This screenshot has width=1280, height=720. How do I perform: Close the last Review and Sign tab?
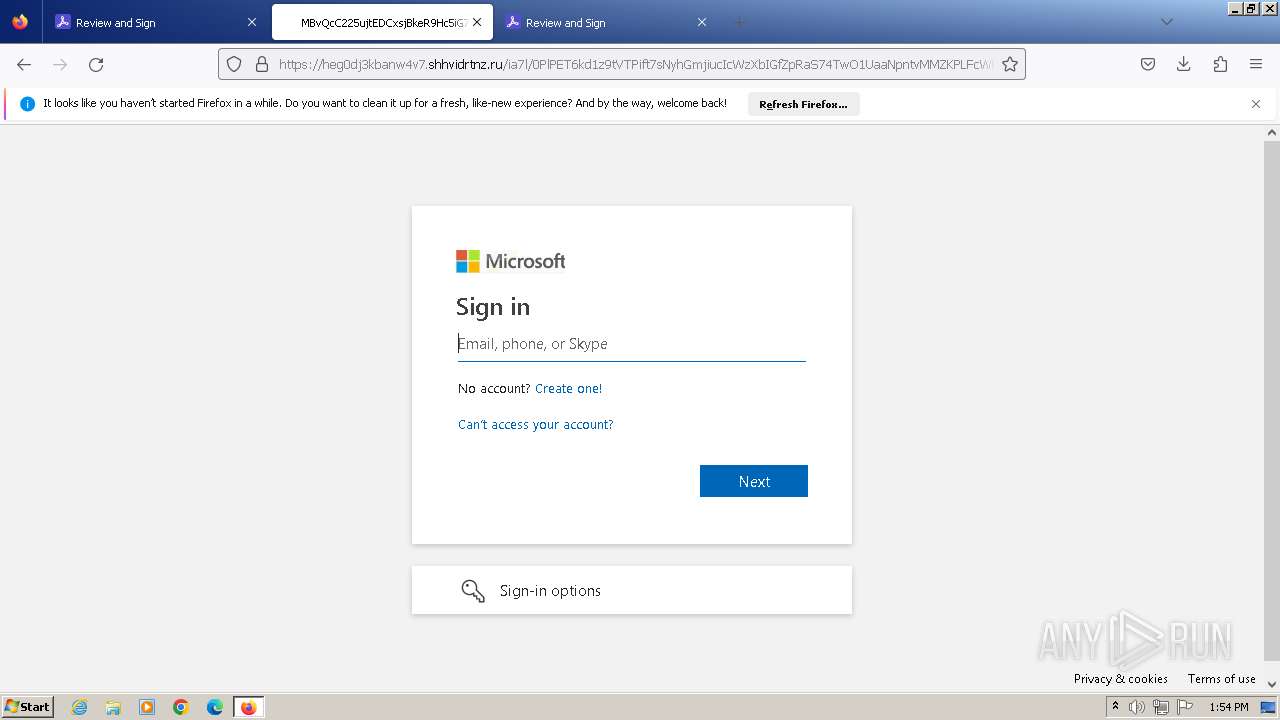click(x=702, y=22)
